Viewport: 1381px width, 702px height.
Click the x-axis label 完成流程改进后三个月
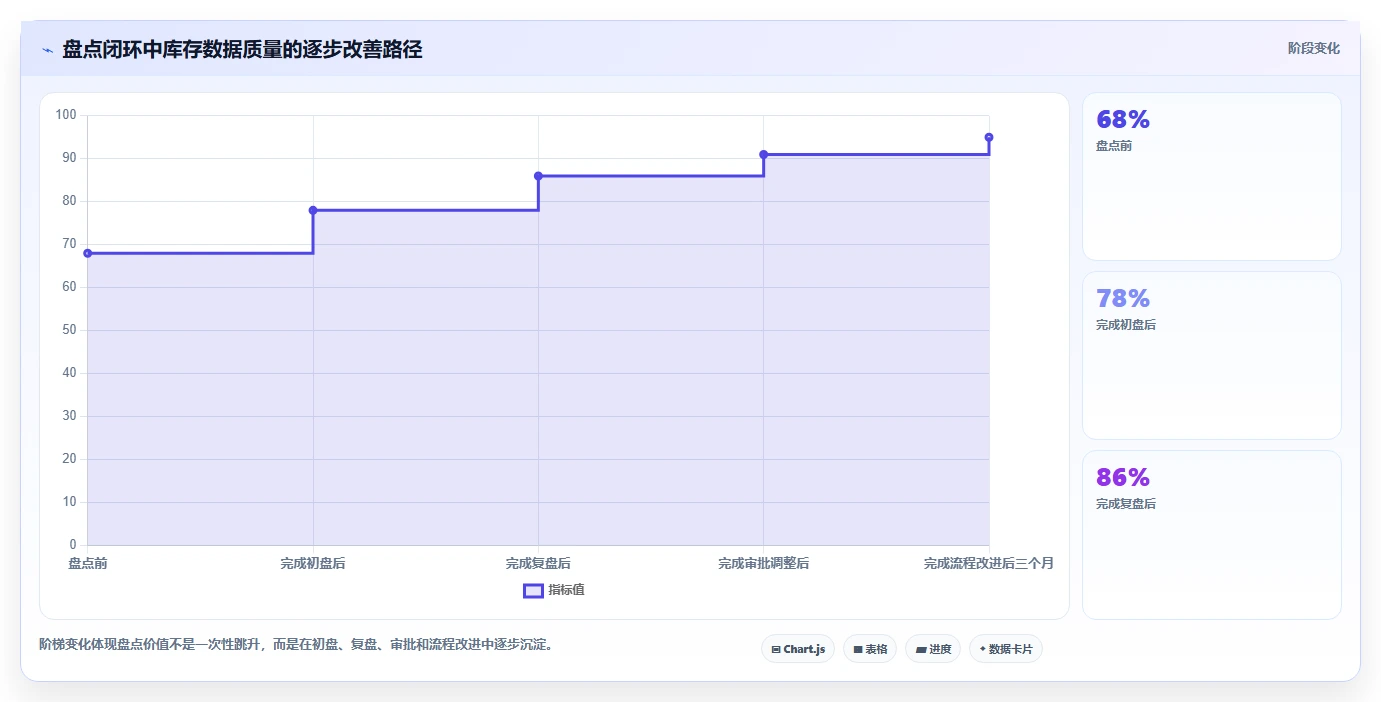click(x=989, y=564)
